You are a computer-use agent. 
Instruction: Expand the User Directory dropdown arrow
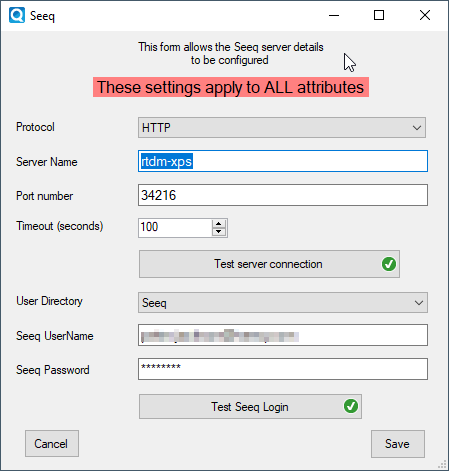pyautogui.click(x=419, y=303)
